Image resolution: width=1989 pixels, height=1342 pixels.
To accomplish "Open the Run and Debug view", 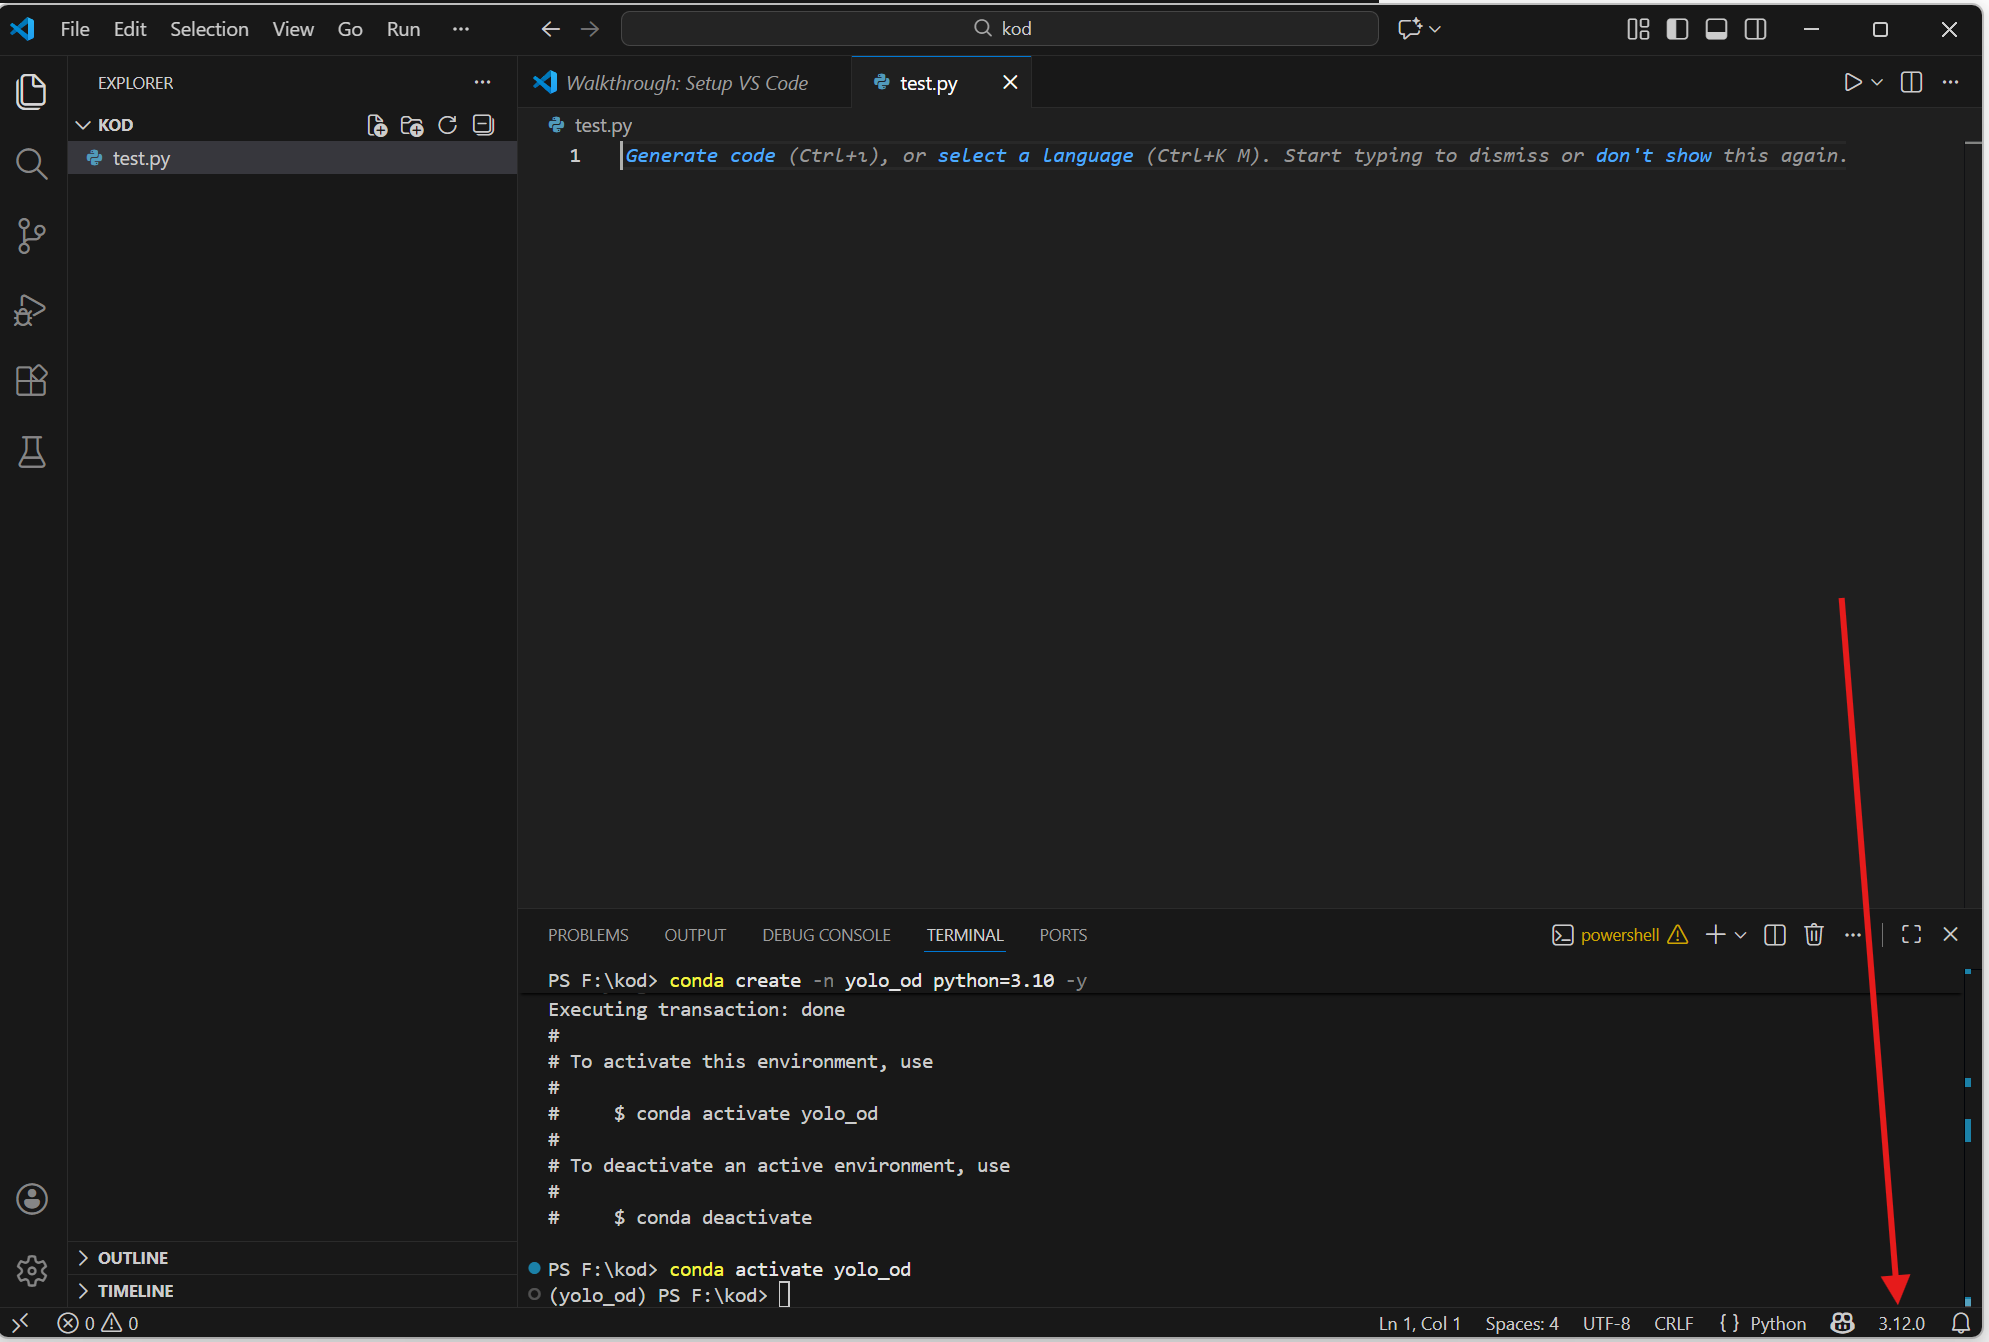I will click(x=32, y=309).
